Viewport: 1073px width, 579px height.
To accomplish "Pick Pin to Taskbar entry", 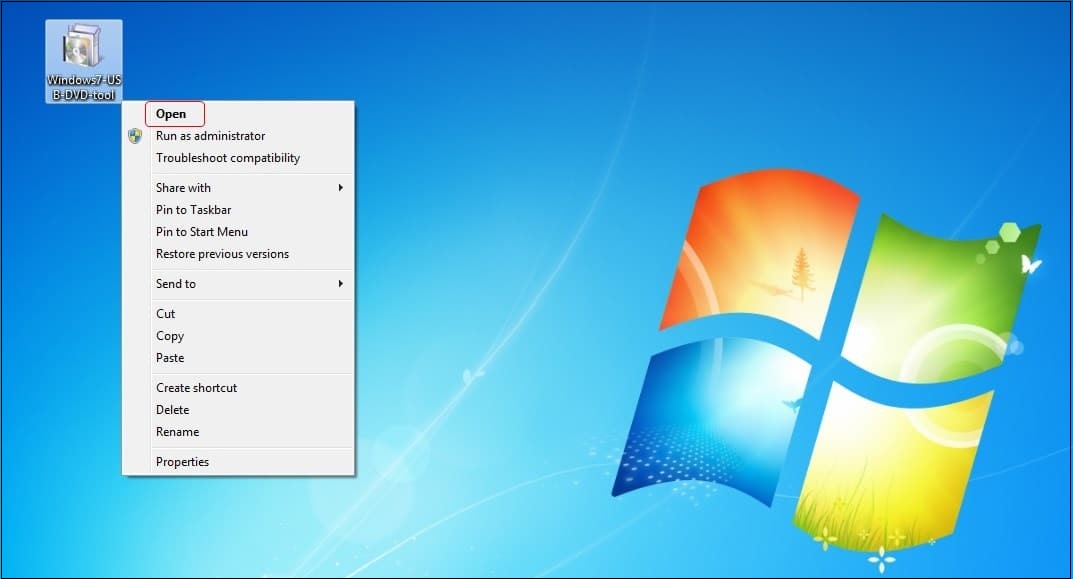I will tap(238, 209).
